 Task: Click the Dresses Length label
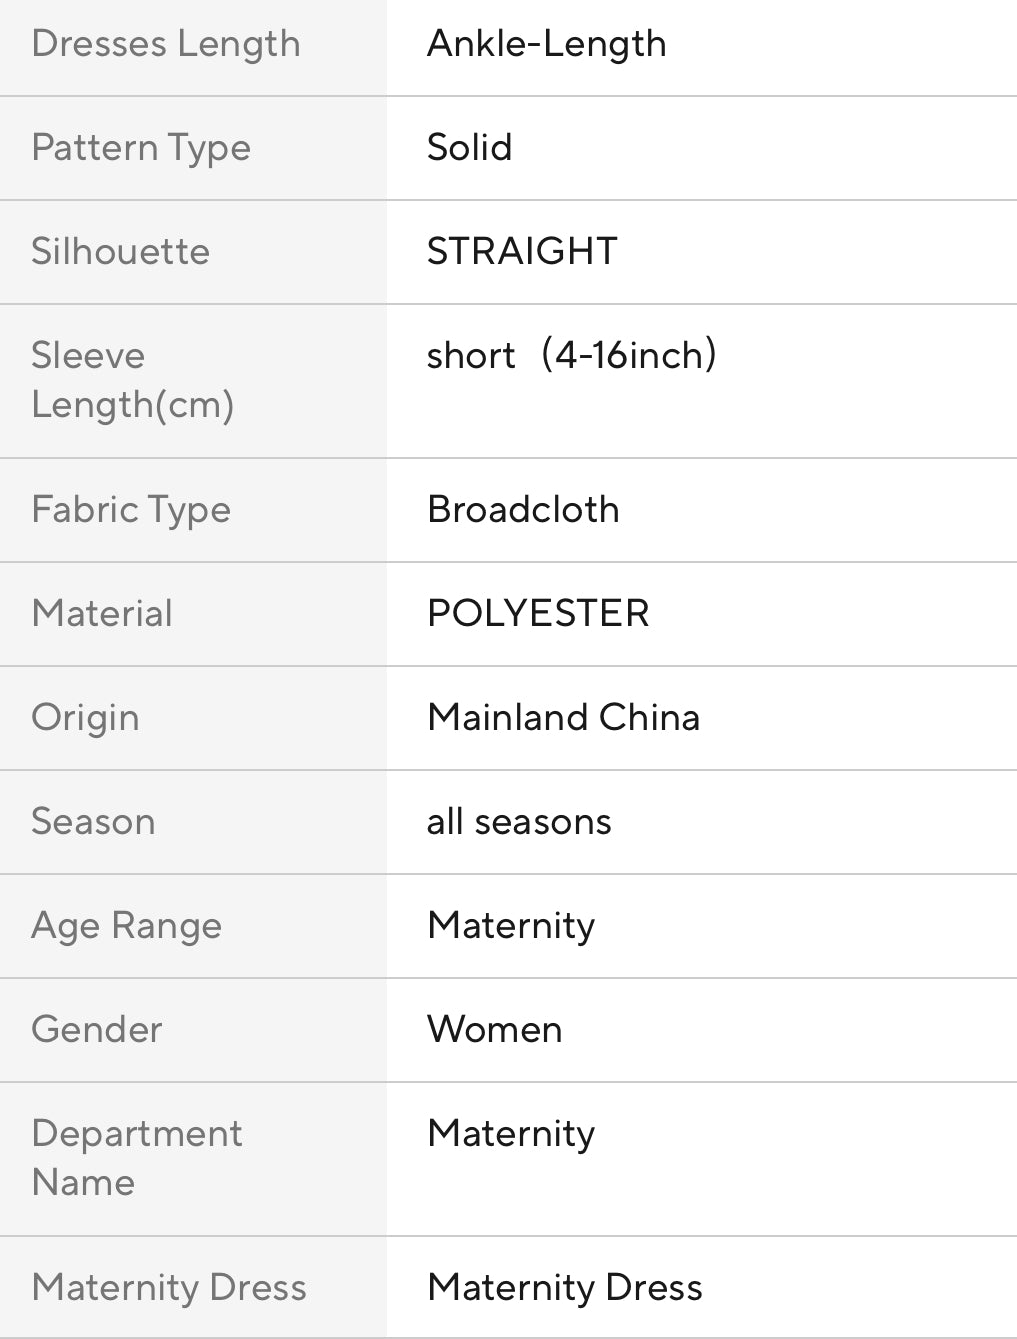166,44
